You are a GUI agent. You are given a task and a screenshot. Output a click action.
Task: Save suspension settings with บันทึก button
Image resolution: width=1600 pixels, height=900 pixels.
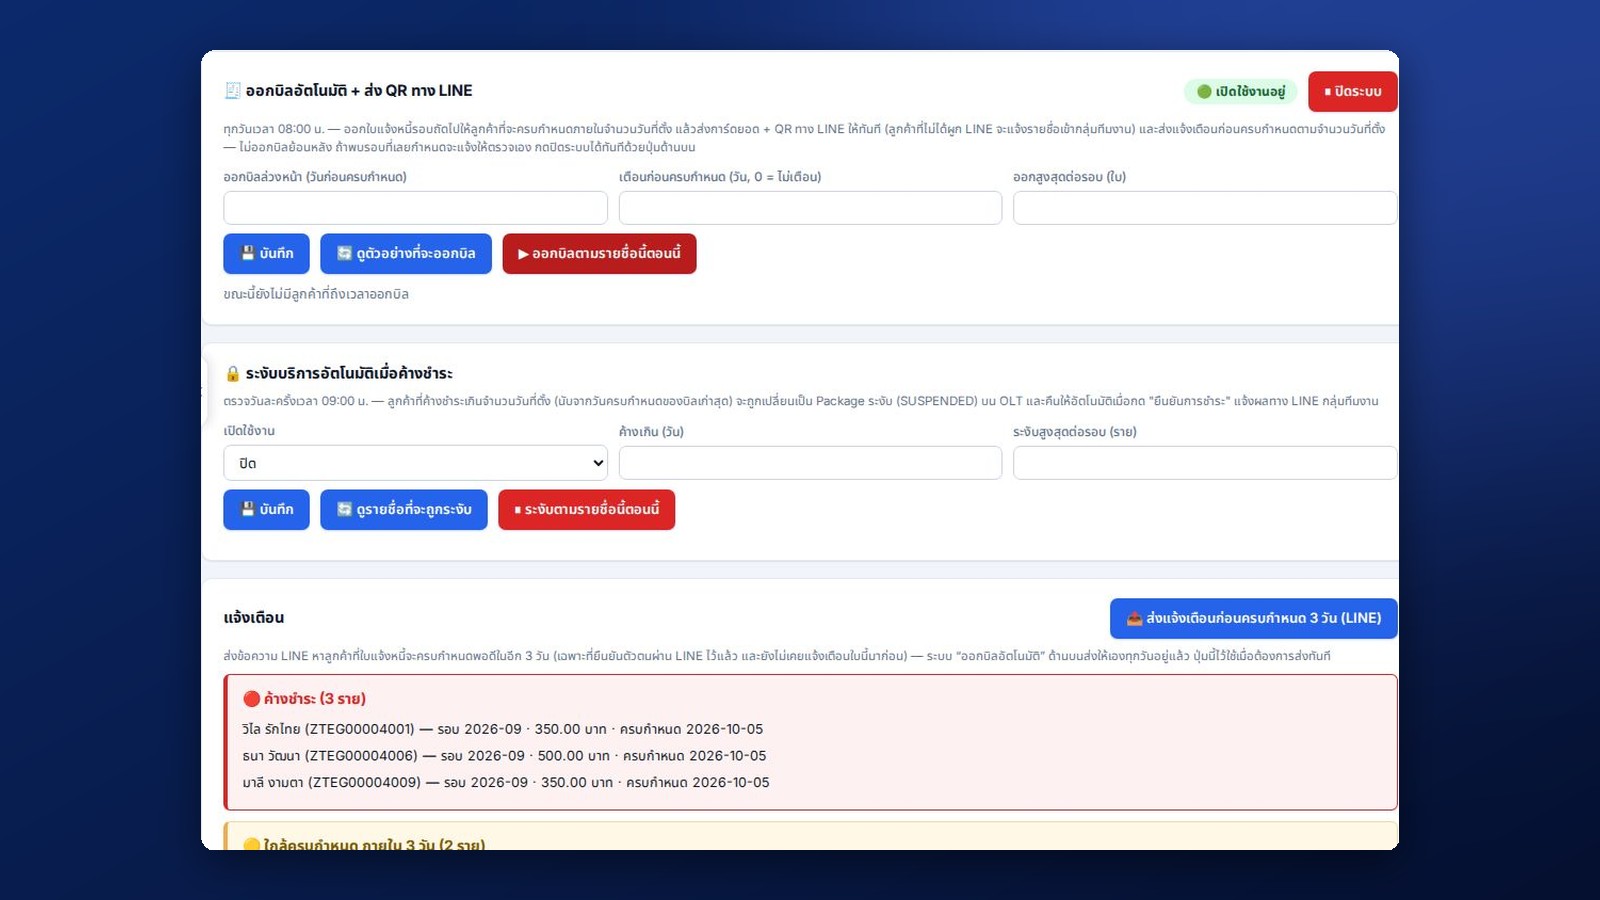pyautogui.click(x=266, y=510)
